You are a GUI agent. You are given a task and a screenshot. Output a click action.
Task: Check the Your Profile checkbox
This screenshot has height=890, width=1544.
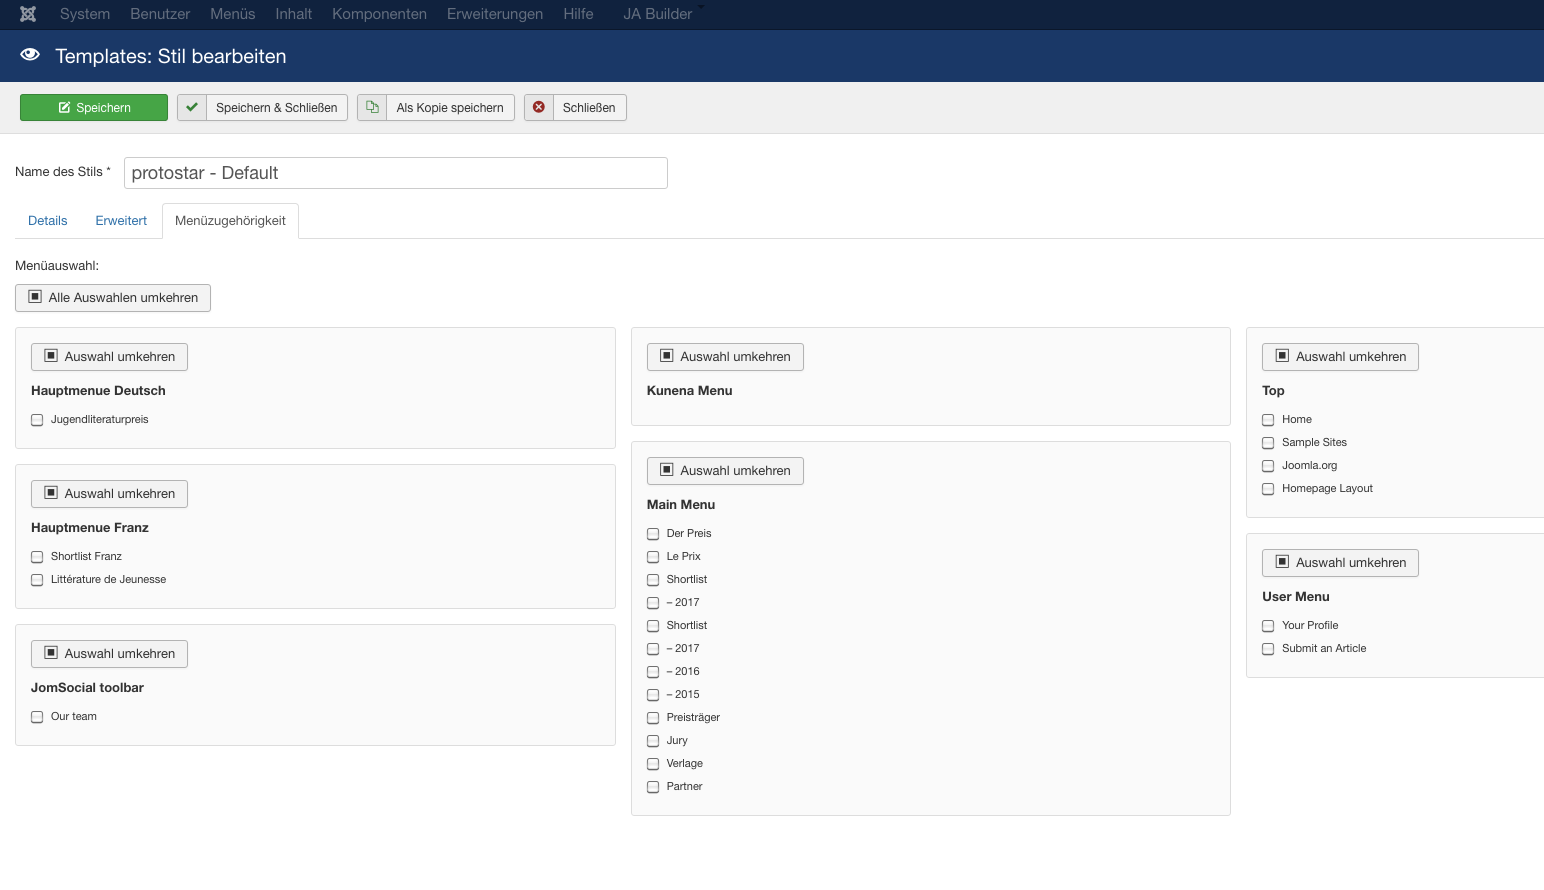point(1268,626)
